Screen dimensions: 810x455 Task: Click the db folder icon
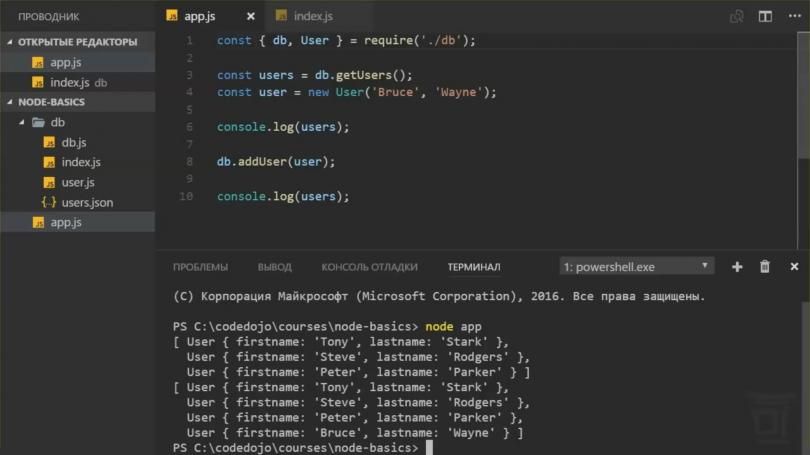38,122
